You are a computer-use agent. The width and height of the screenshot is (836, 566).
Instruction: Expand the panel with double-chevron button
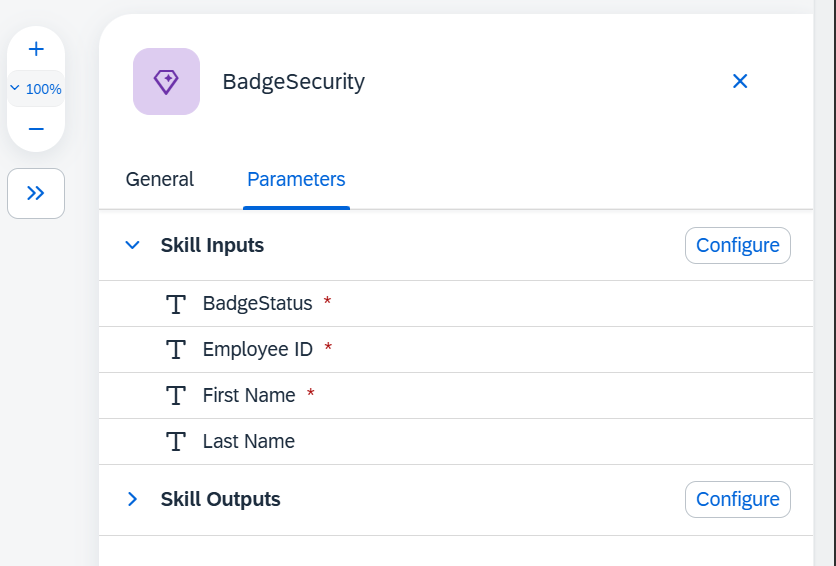coord(36,193)
